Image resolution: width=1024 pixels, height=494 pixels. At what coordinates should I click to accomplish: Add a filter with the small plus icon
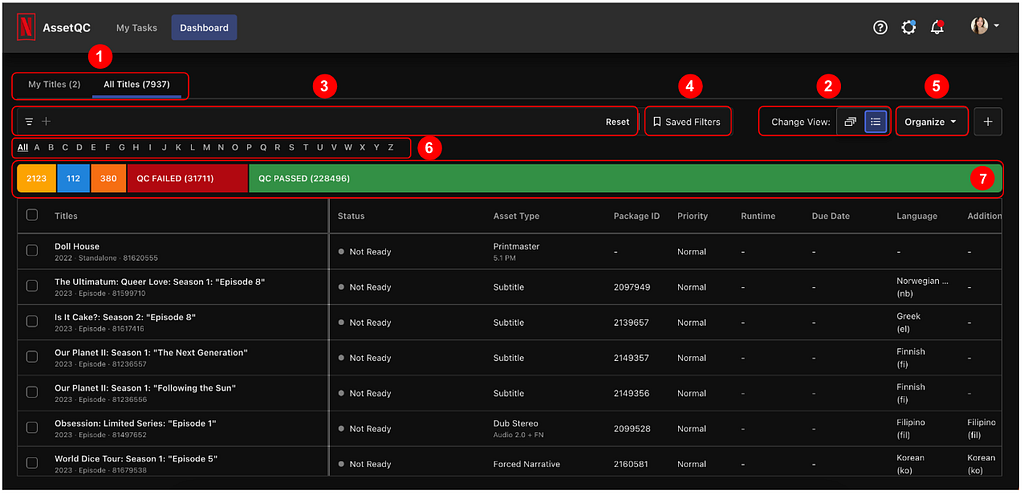[46, 122]
